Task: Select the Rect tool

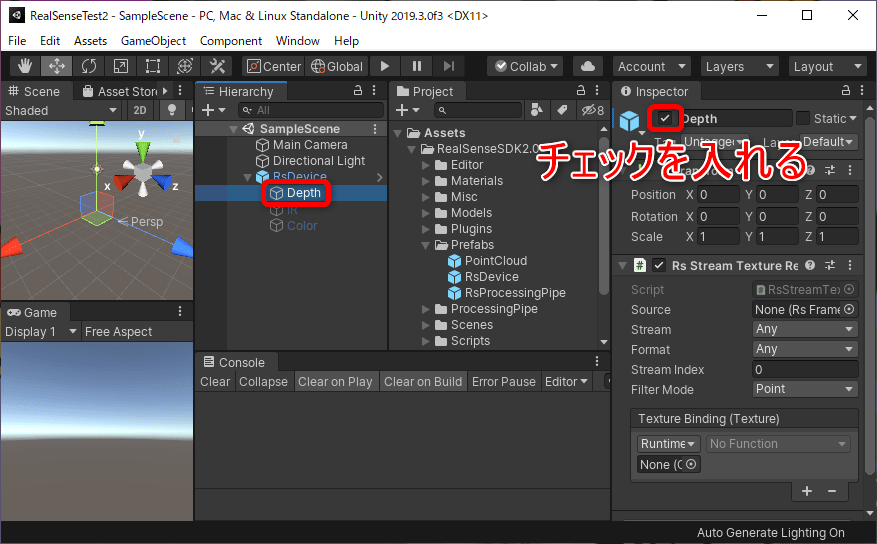Action: point(152,67)
